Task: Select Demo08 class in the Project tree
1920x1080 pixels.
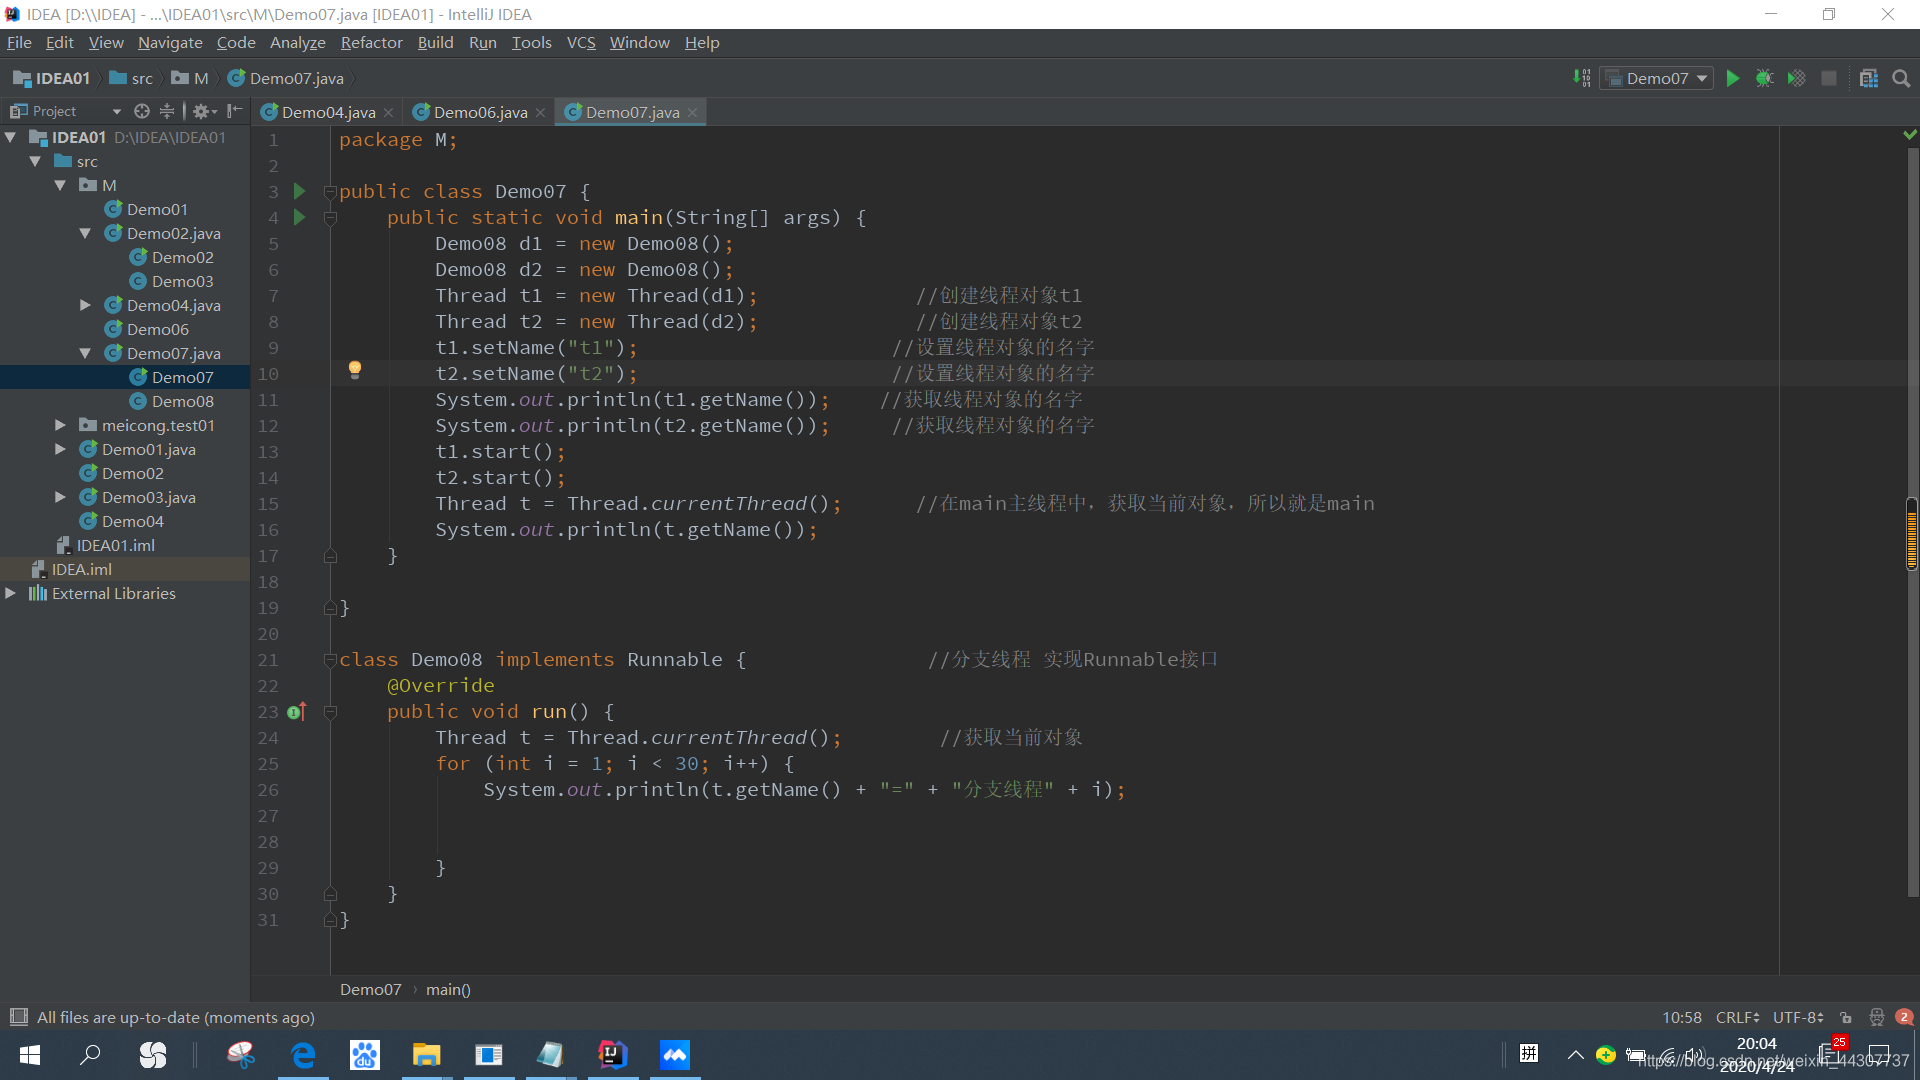Action: pos(172,401)
